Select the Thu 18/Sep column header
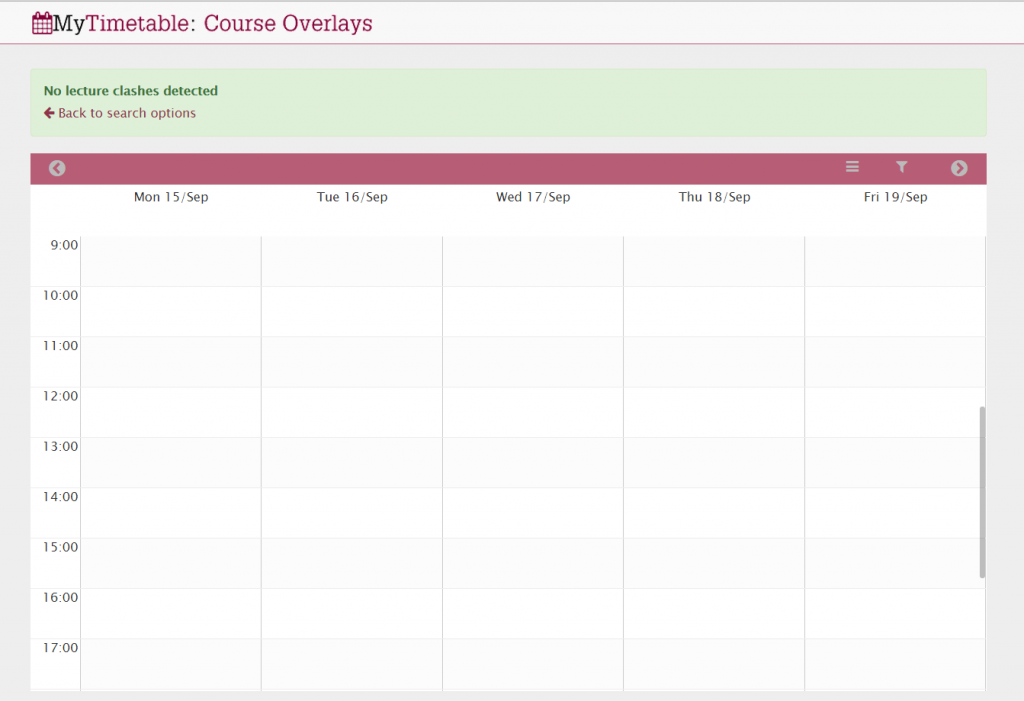1024x701 pixels. 714,197
